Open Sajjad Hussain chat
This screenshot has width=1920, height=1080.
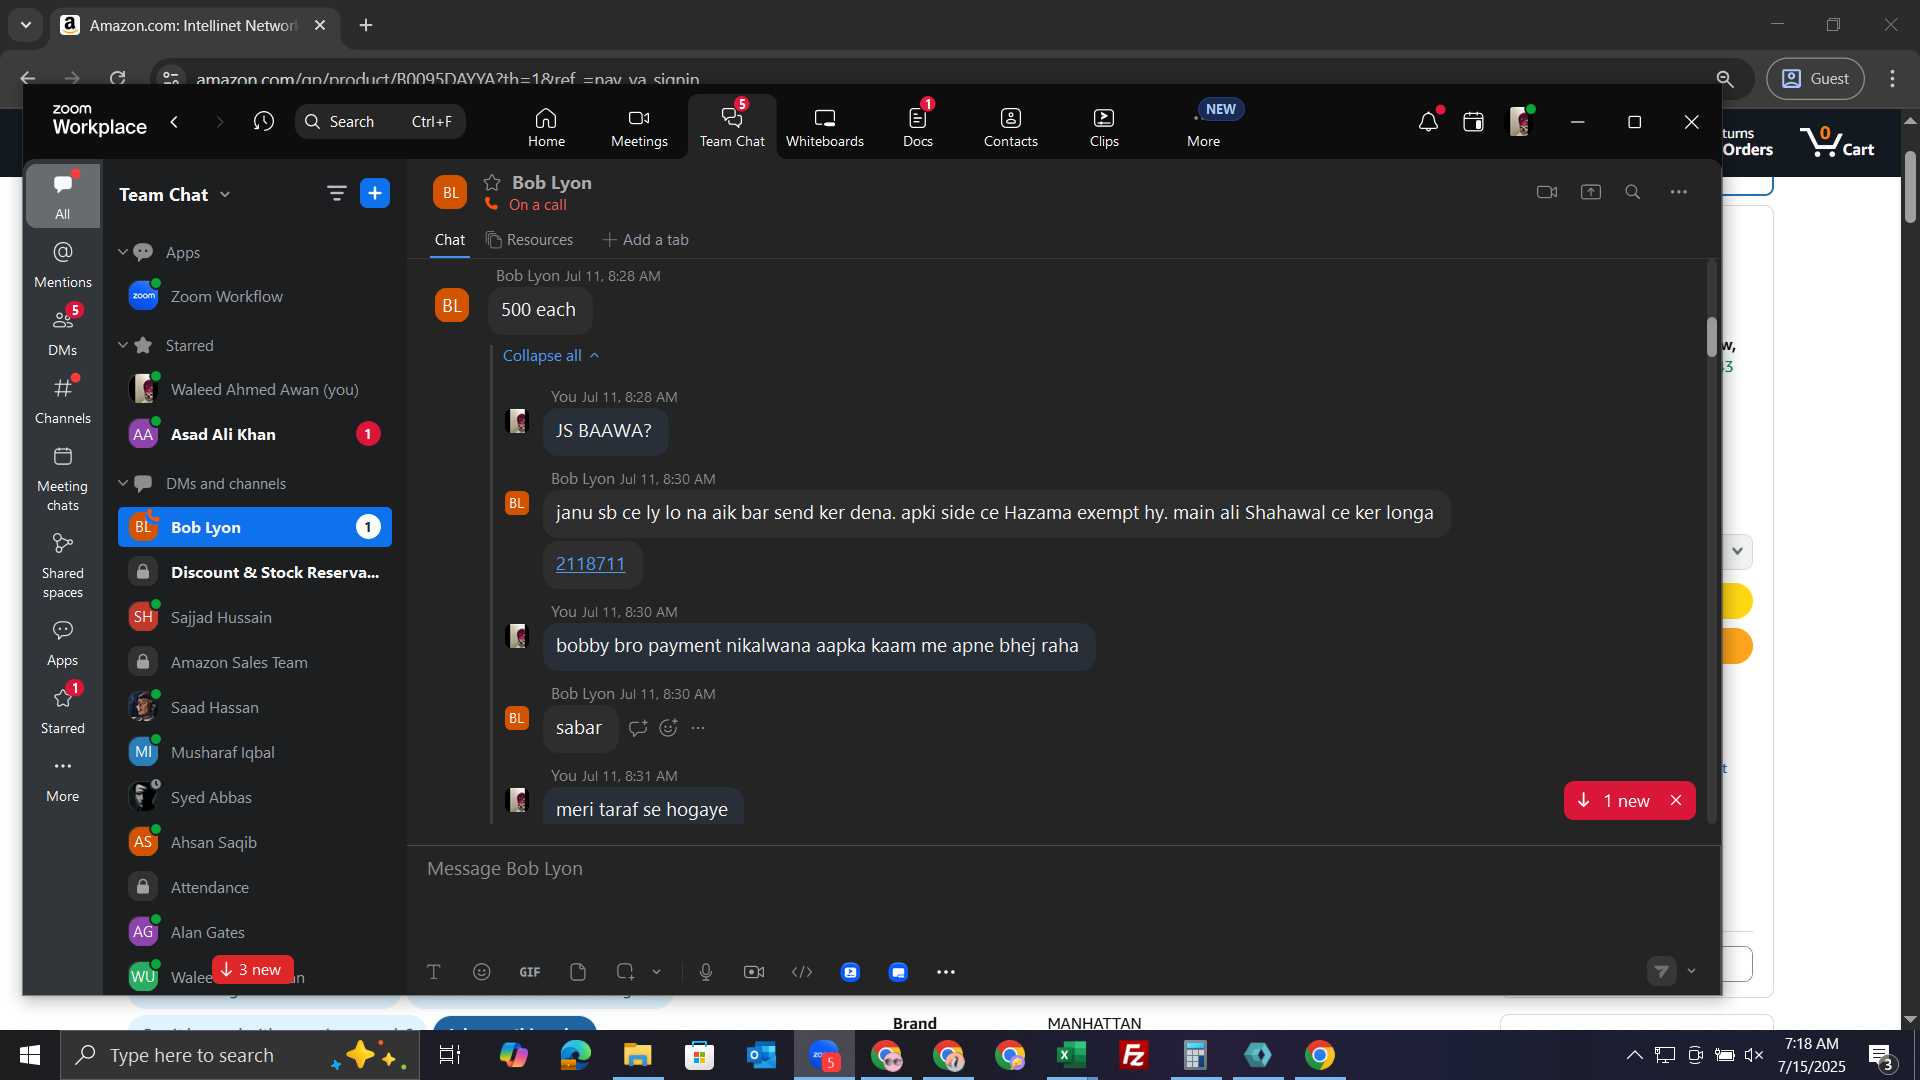(x=255, y=617)
